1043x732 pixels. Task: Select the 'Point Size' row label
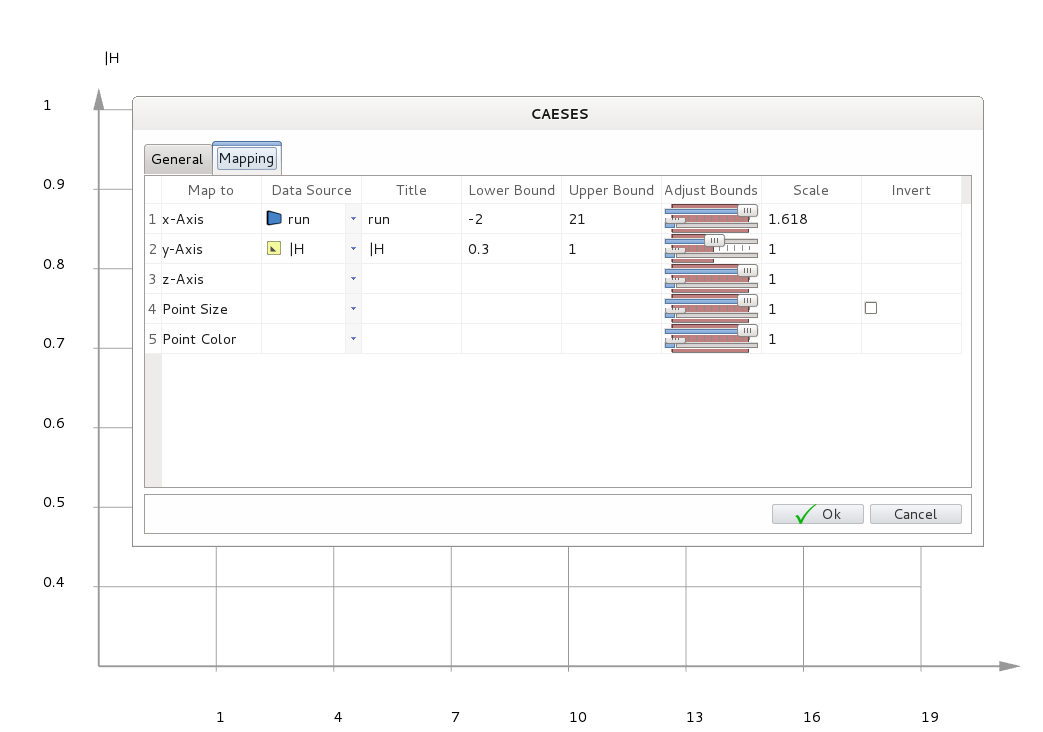(x=195, y=309)
